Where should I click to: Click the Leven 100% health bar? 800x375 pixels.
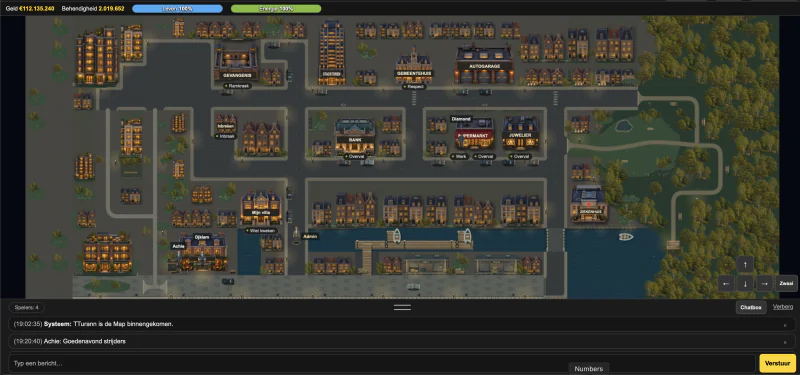click(x=178, y=9)
